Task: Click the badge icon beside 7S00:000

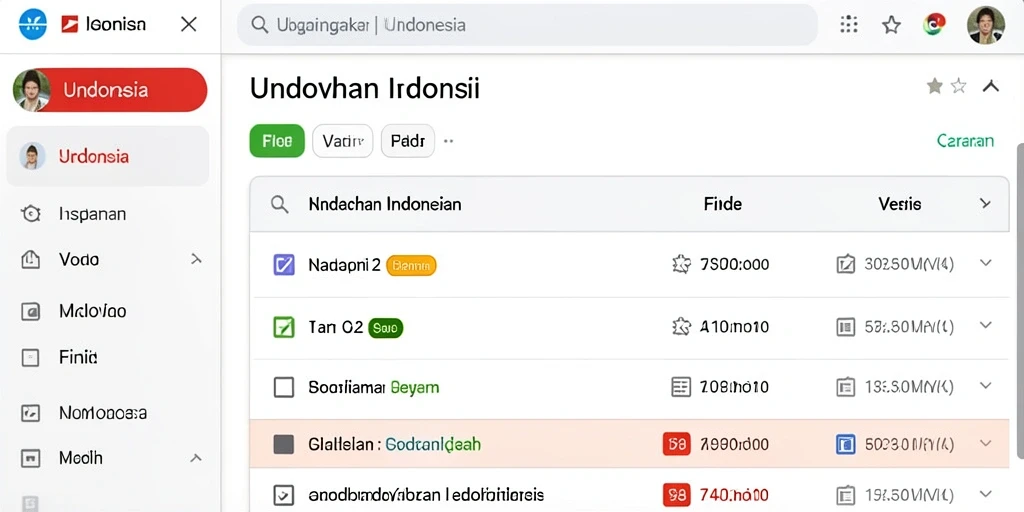Action: (x=681, y=264)
